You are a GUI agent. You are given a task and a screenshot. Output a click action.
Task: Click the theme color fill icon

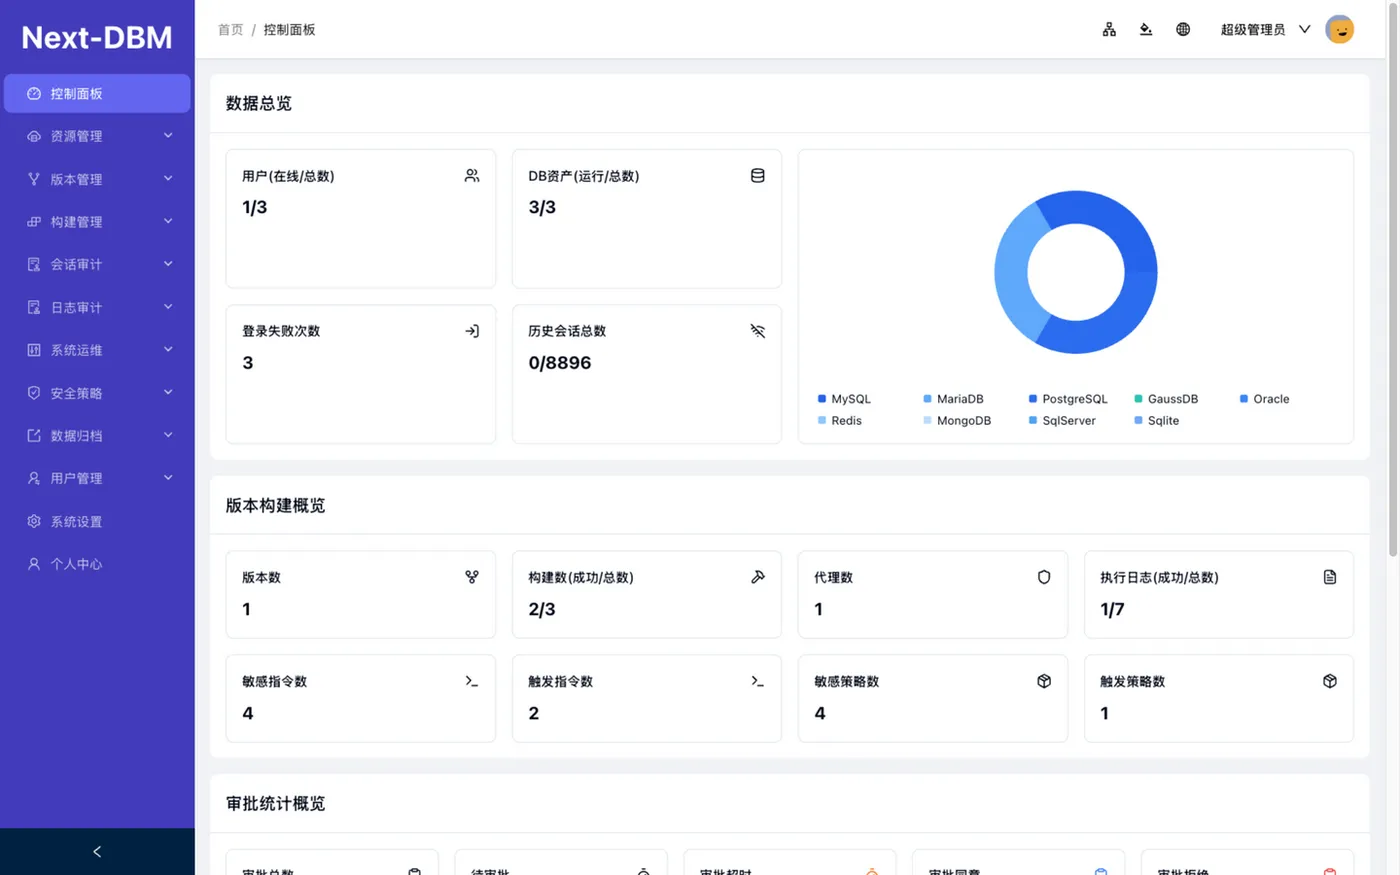coord(1146,29)
